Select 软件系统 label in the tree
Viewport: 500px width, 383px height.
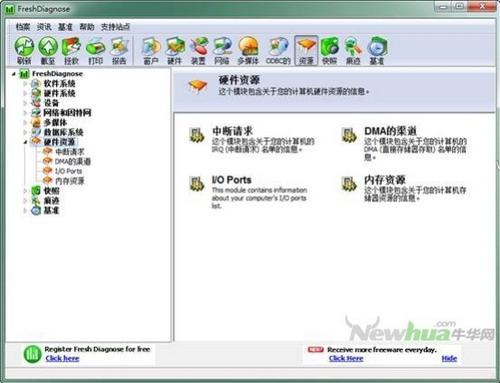[x=59, y=84]
